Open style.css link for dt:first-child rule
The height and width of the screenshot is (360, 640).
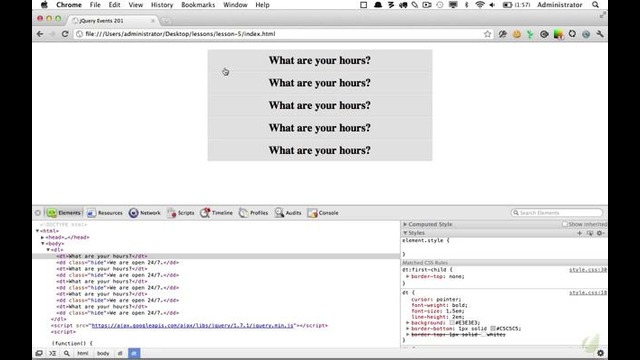coord(588,270)
